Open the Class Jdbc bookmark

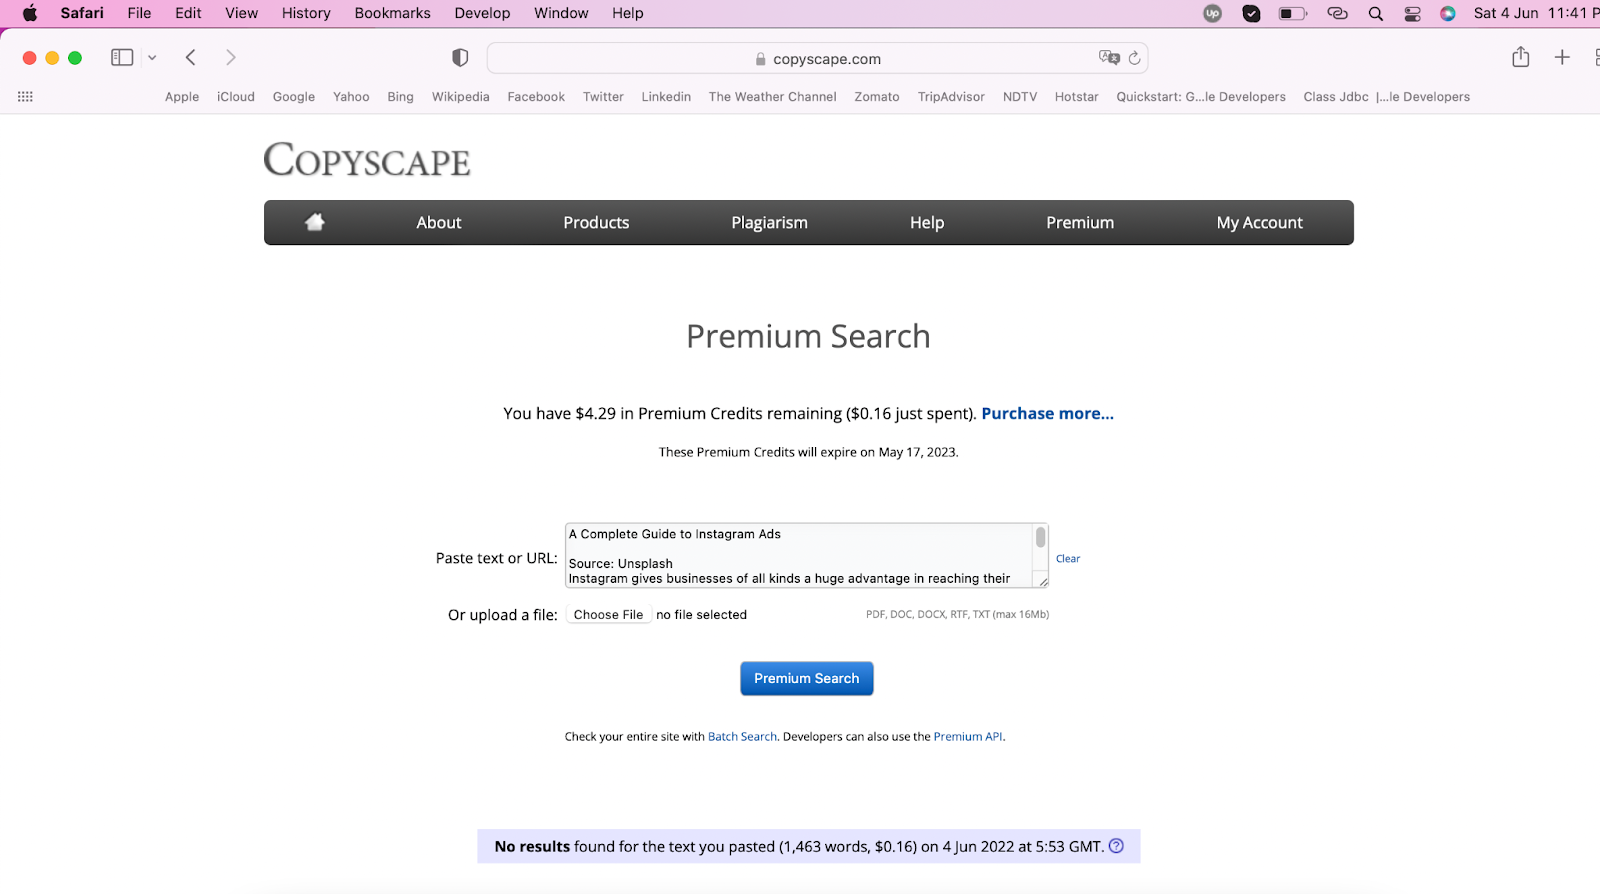[1386, 97]
